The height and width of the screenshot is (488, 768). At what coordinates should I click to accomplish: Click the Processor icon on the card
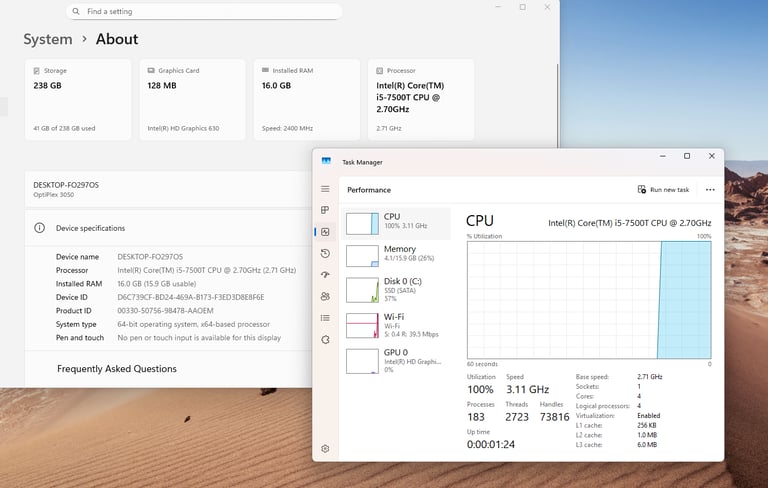[380, 71]
